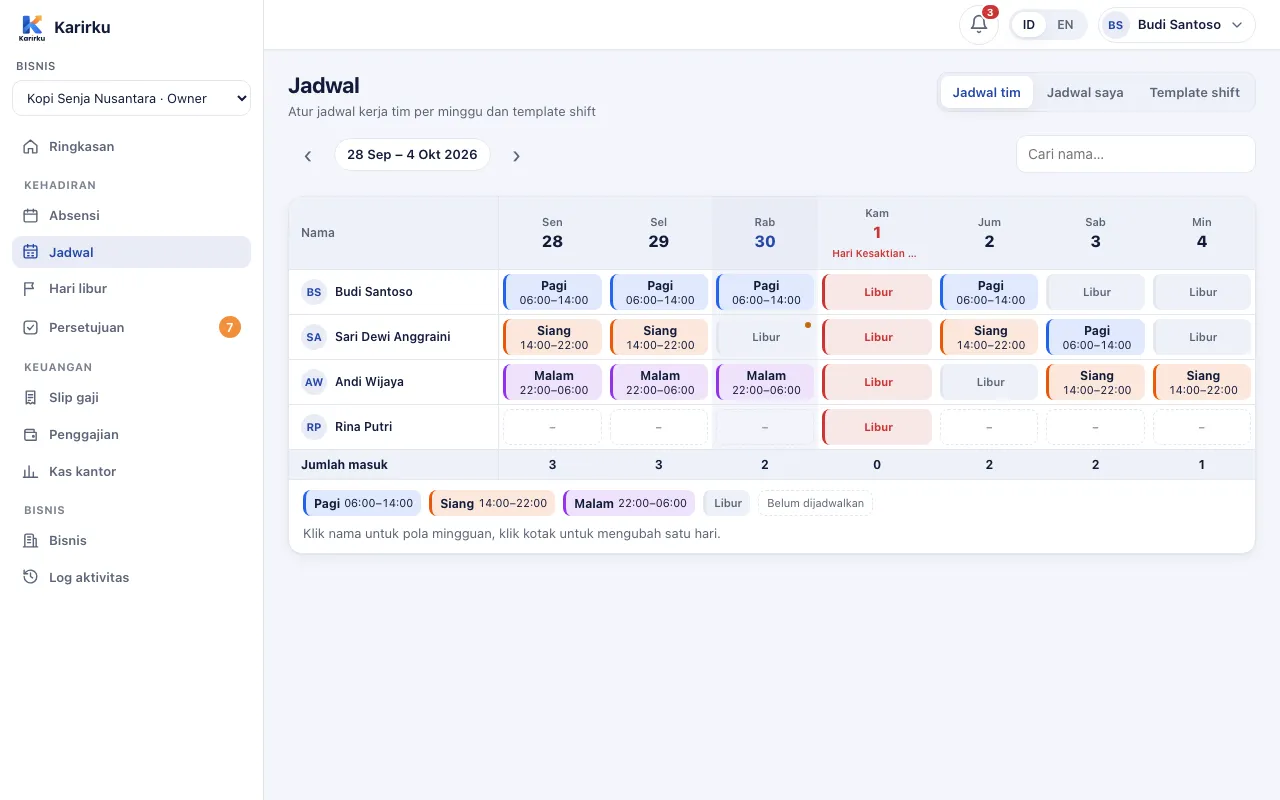Screen dimensions: 1280x800
Task: Click the Siang 14:00–22:00 legend chip
Action: (x=492, y=503)
